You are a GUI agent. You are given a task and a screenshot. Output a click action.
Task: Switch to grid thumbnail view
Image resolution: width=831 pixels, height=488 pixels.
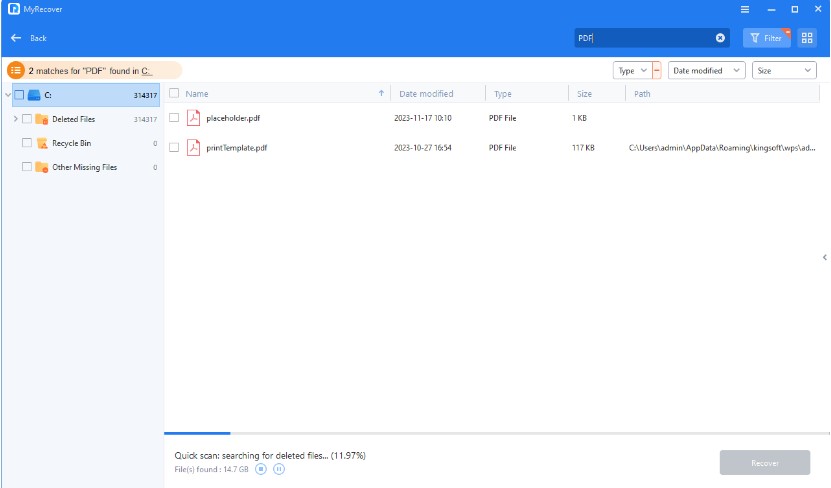[807, 38]
